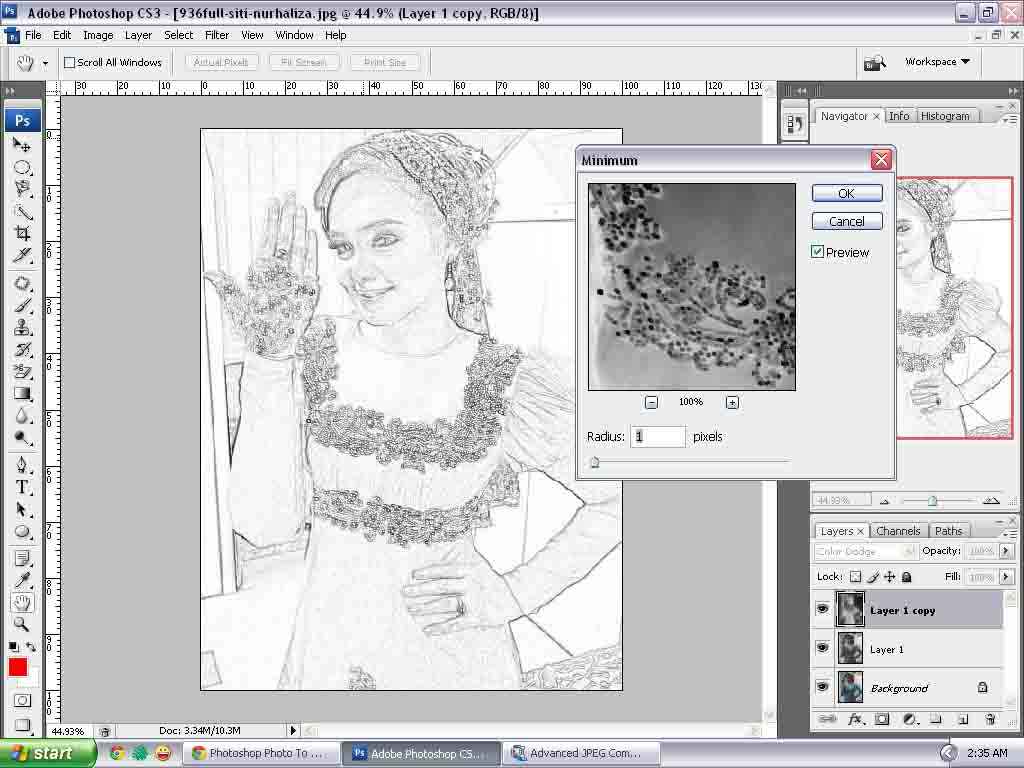Click the Go to Bridge icon
1024x768 pixels.
click(x=874, y=63)
